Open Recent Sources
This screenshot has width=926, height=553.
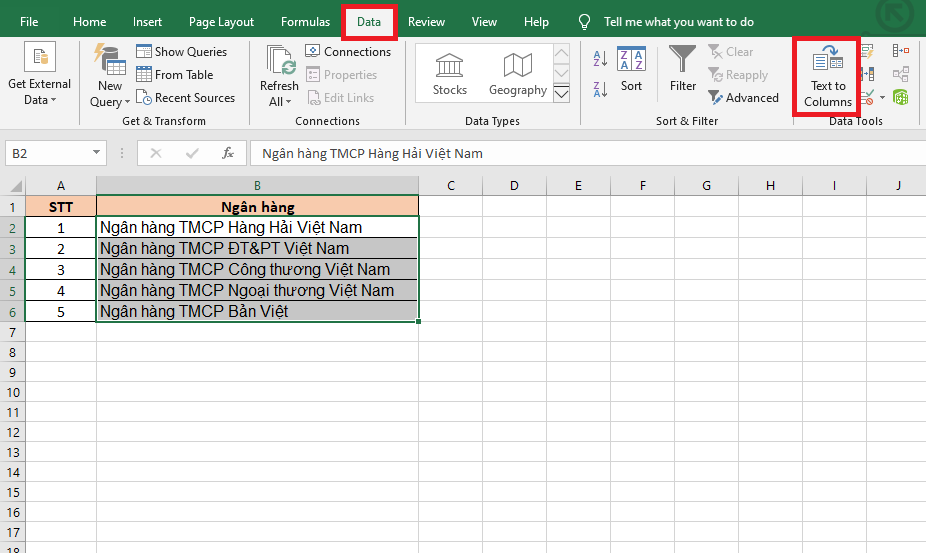[185, 97]
